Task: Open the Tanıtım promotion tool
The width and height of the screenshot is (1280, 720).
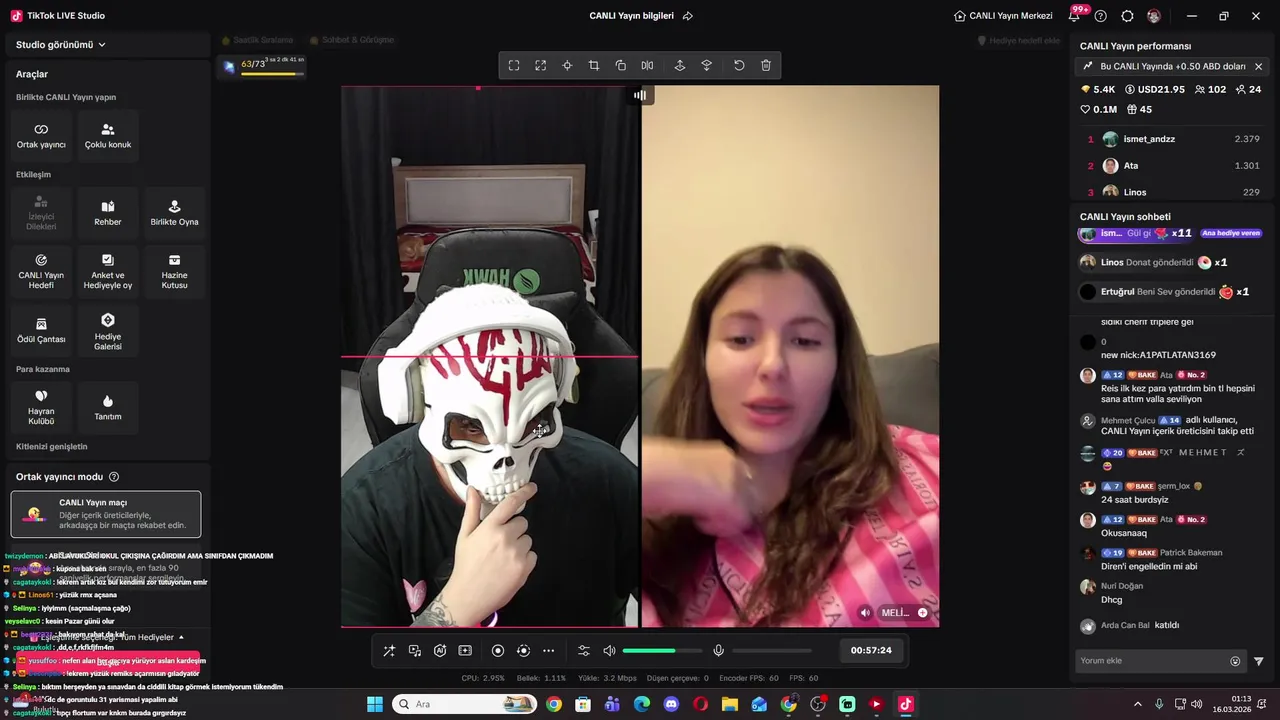Action: [x=108, y=408]
